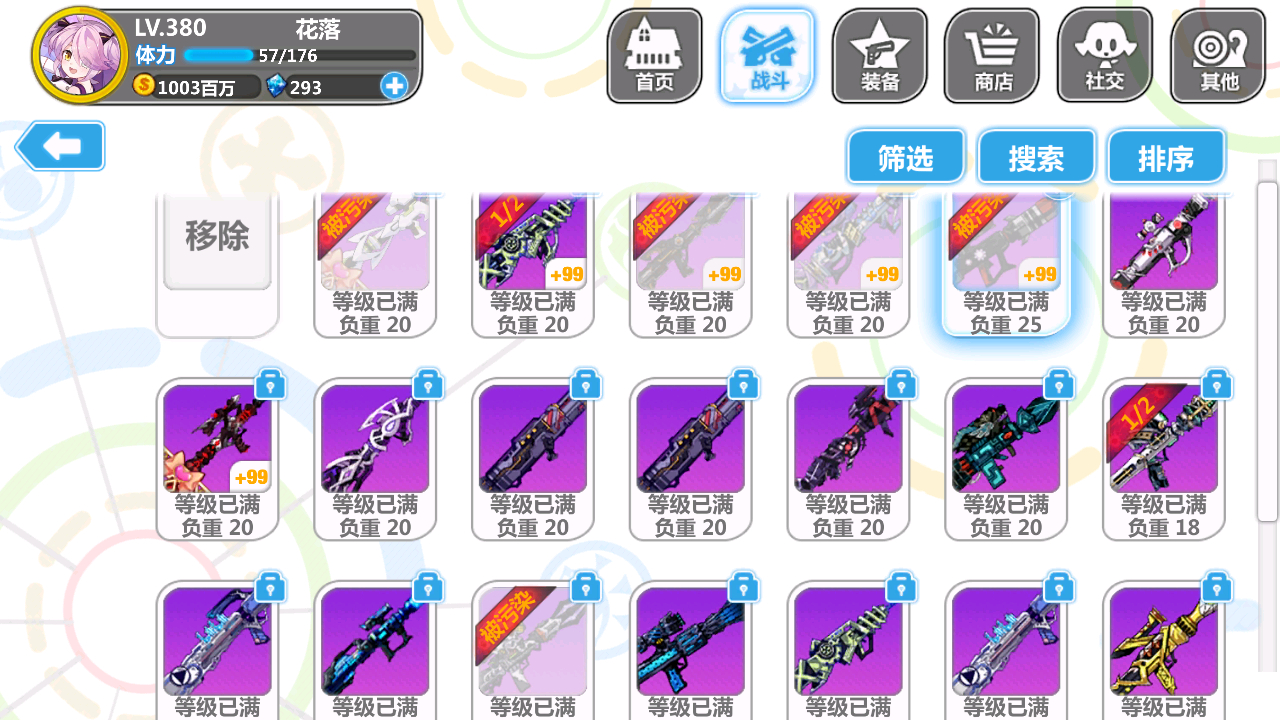
Task: Tap the plus icon beside diamonds
Action: click(x=394, y=86)
